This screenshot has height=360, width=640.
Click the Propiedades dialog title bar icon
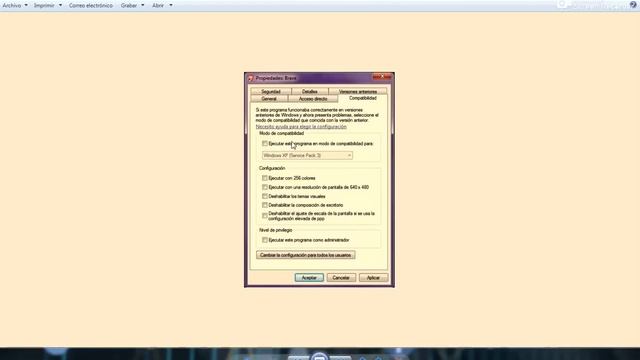251,78
